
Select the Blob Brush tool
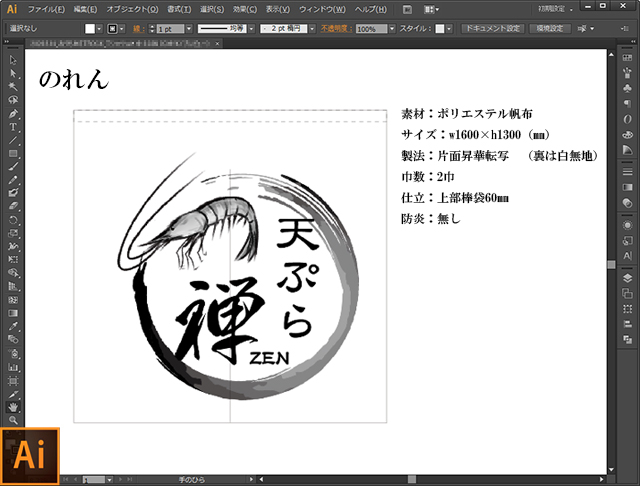tap(13, 193)
